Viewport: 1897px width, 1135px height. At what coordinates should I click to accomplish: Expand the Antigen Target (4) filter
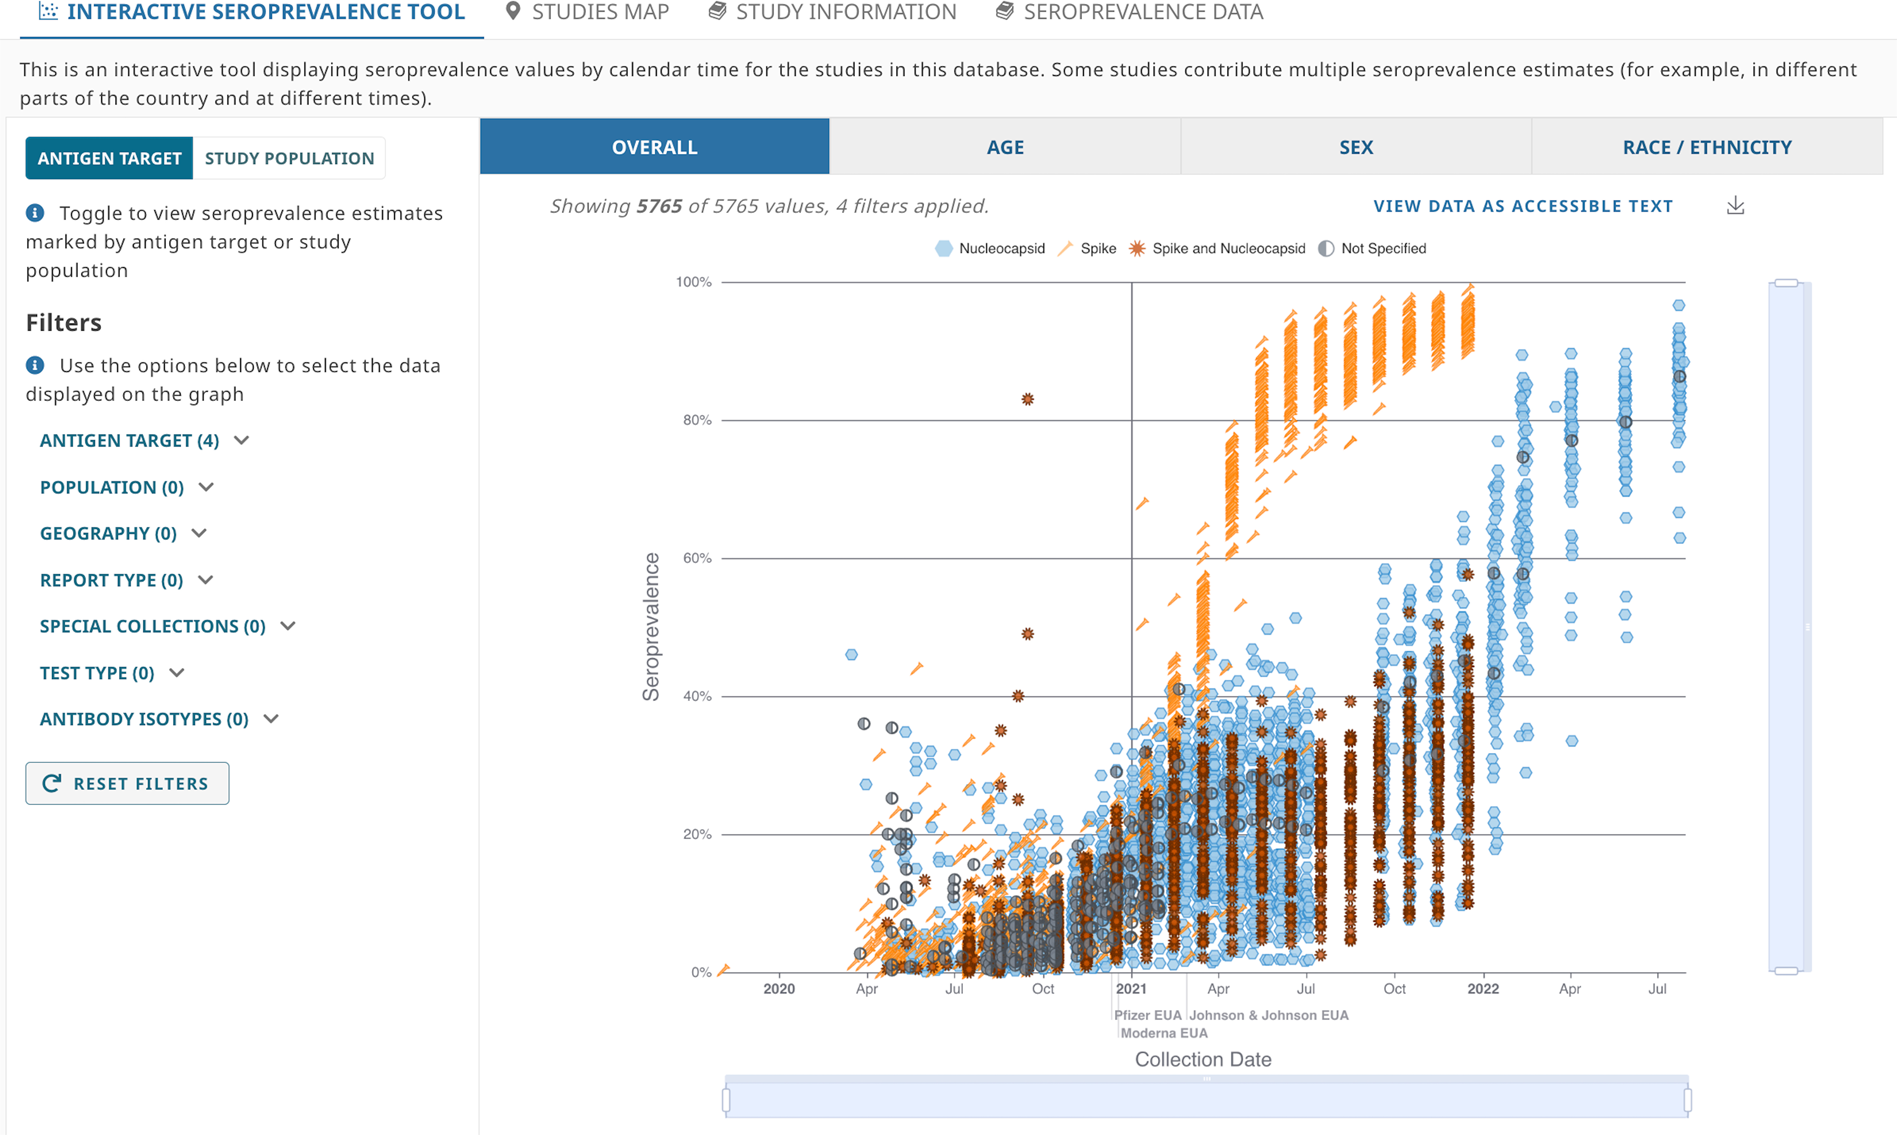[x=144, y=441]
